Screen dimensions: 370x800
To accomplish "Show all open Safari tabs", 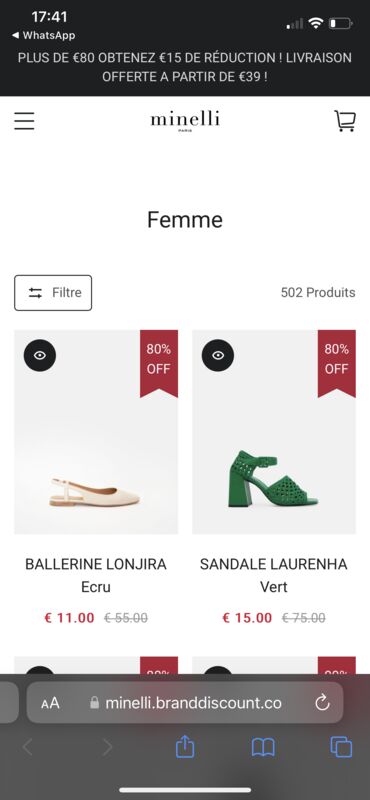I will coord(341,747).
